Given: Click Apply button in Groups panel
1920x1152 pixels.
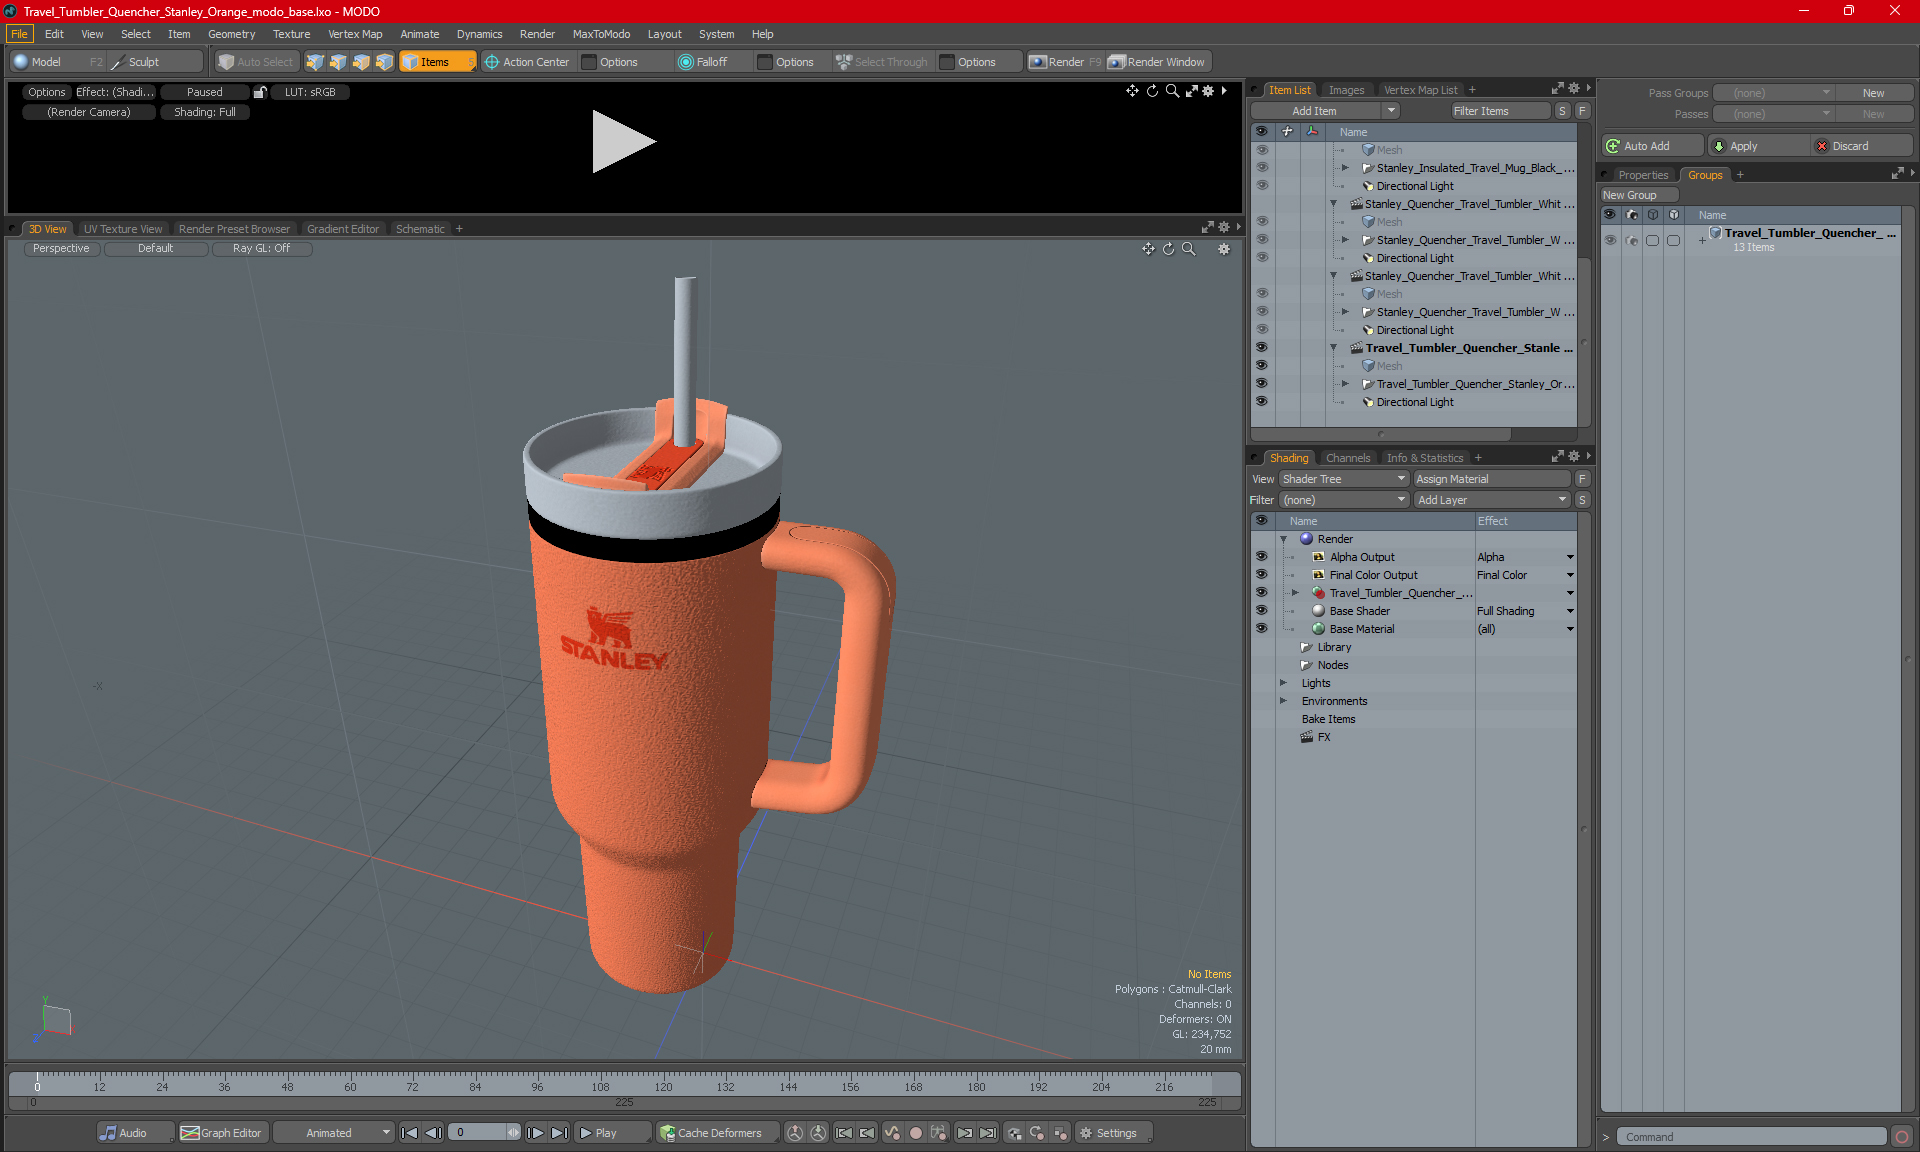Looking at the screenshot, I should pos(1758,146).
